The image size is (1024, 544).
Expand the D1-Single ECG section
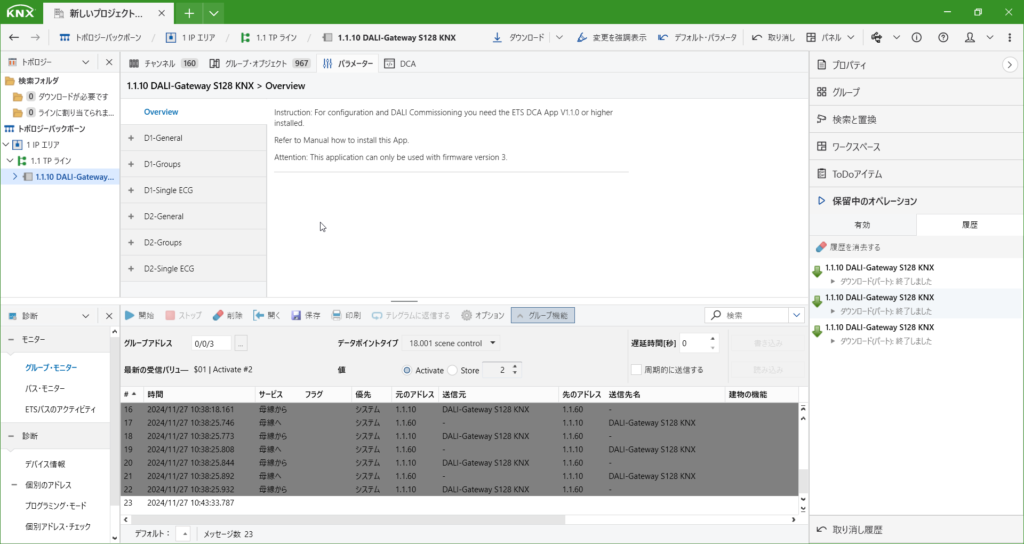(131, 190)
